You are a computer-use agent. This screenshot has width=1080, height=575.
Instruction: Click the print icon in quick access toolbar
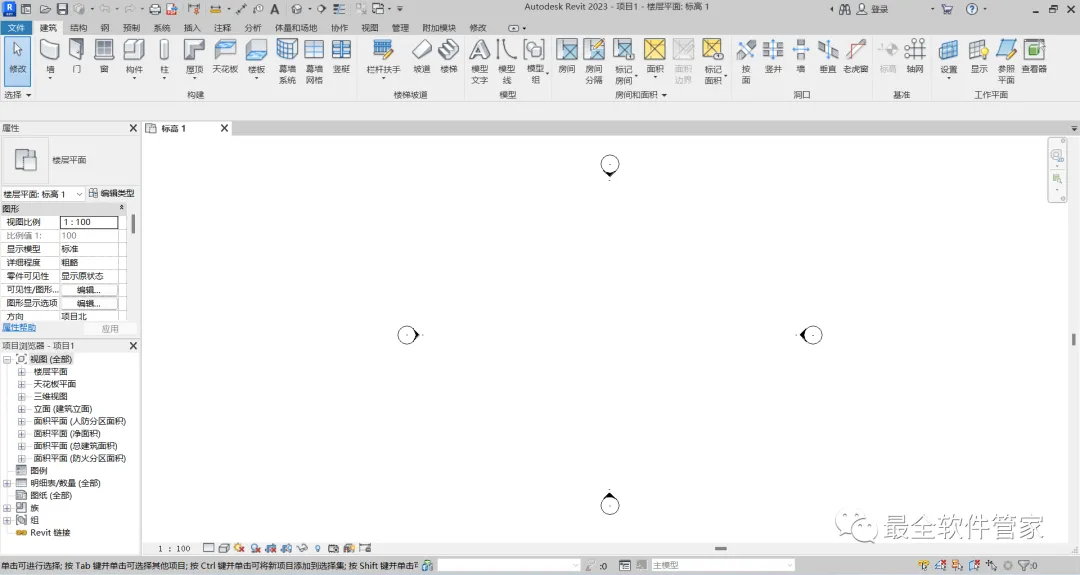coord(155,9)
